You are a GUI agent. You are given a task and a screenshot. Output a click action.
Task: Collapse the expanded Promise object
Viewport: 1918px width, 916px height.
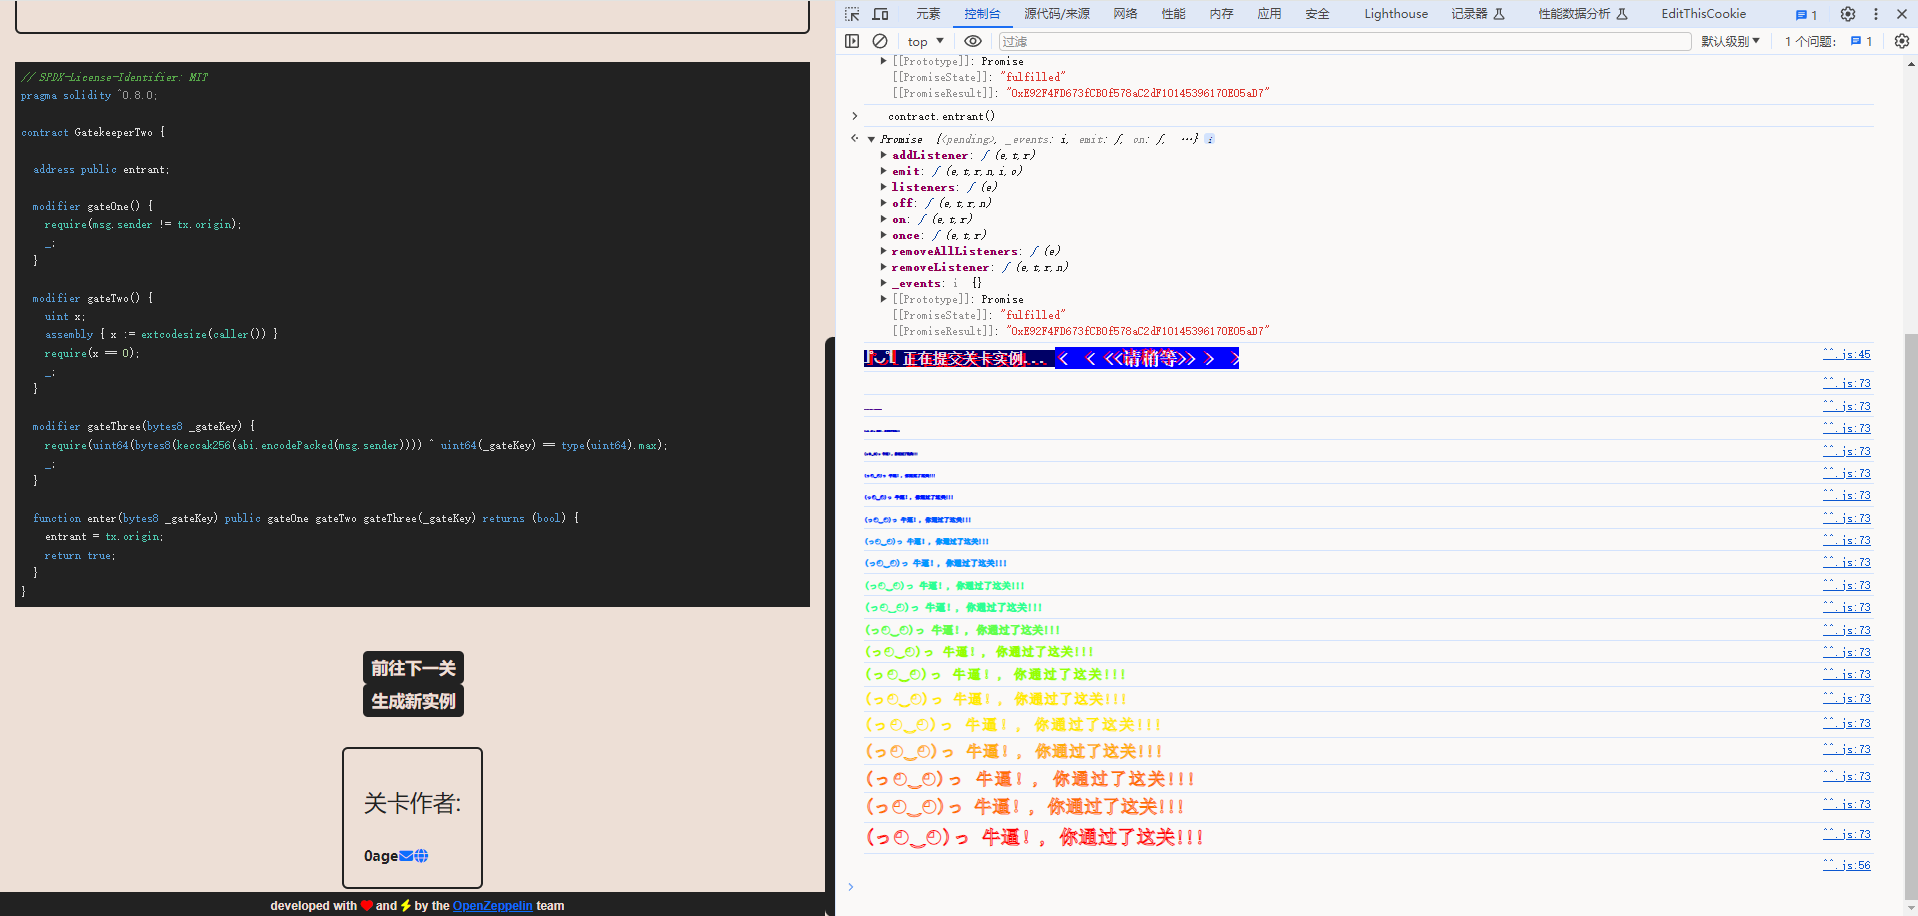point(872,139)
